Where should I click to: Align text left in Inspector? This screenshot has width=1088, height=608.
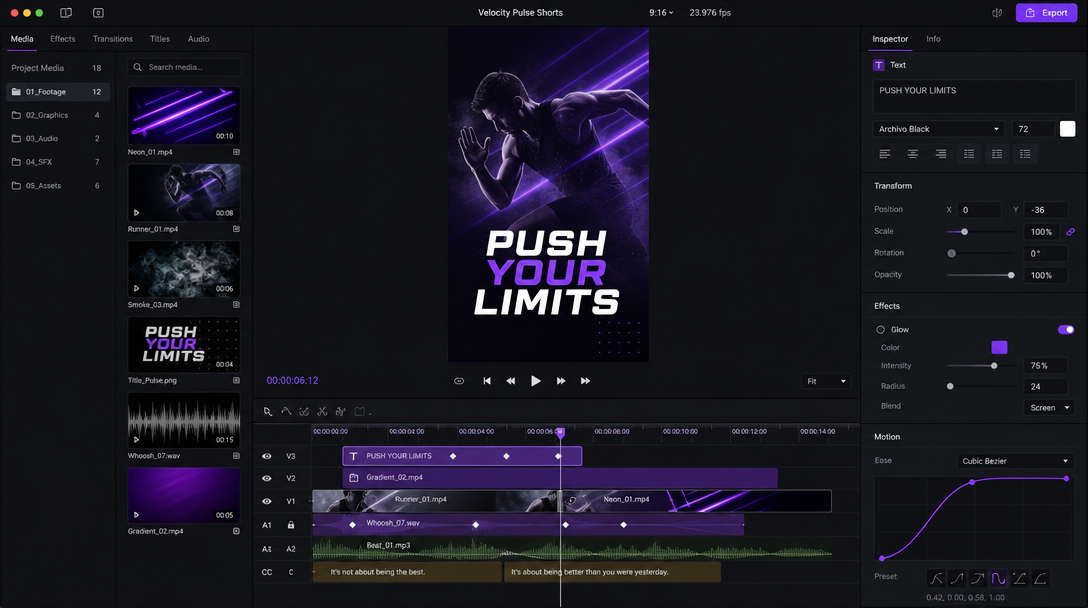pyautogui.click(x=885, y=154)
